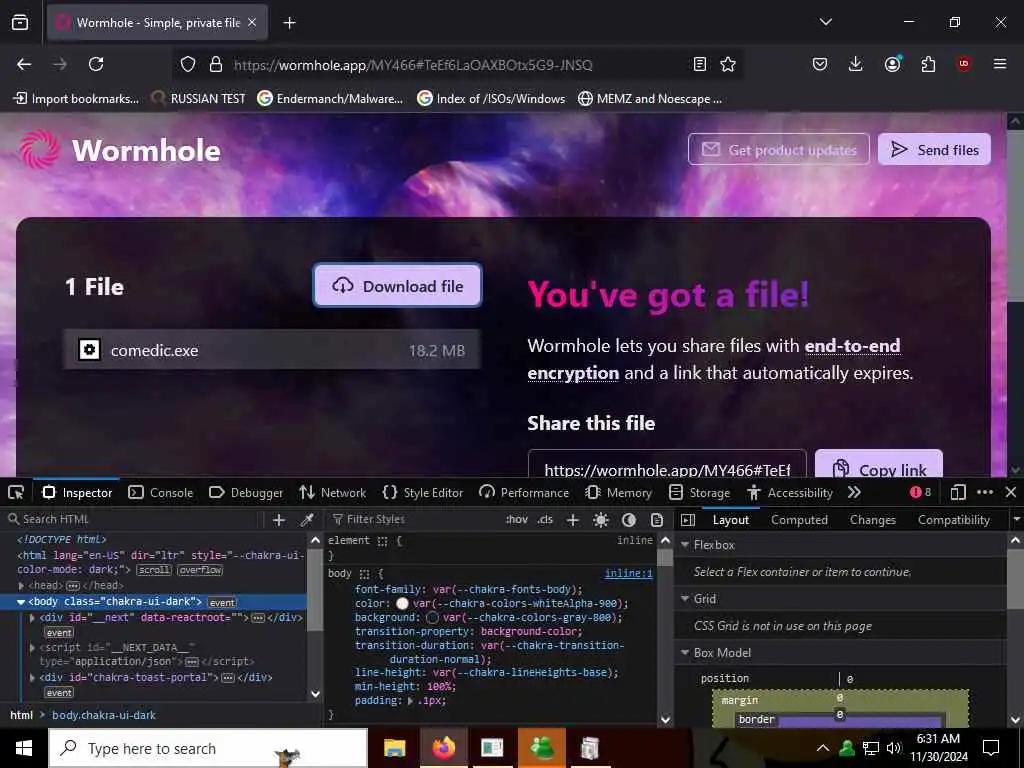Open the Pocket save icon

coord(820,64)
